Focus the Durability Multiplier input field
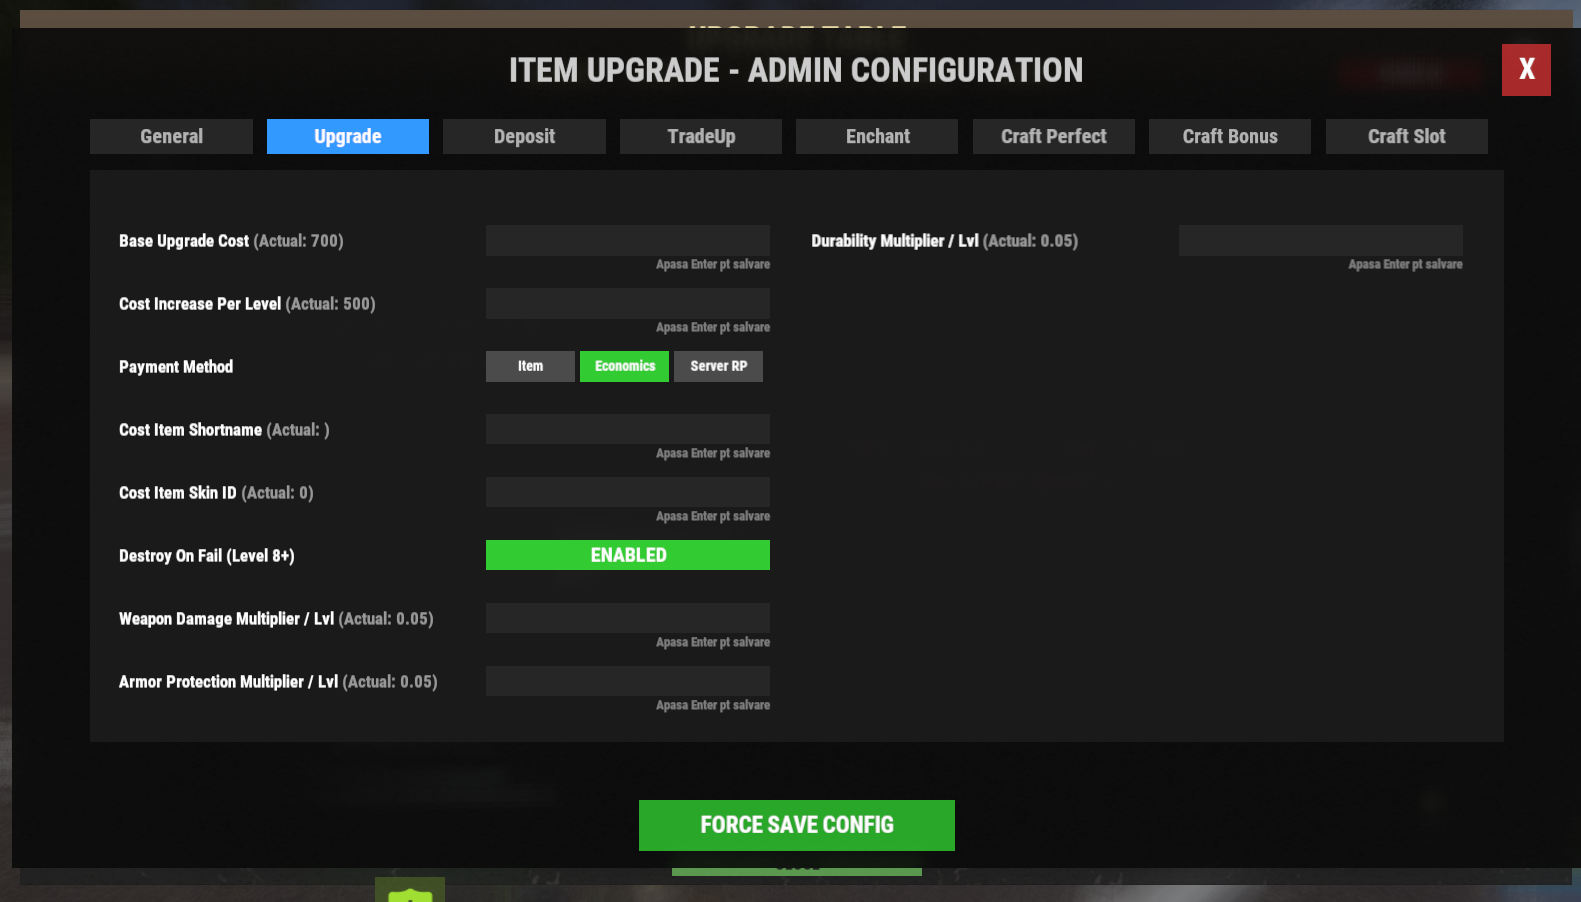The height and width of the screenshot is (902, 1581). click(1320, 241)
